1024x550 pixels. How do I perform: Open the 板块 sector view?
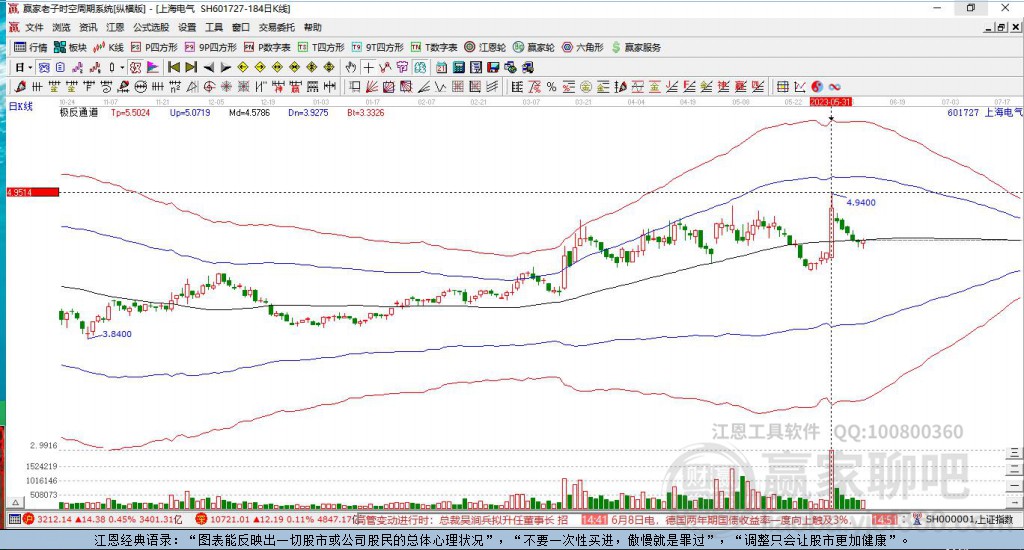click(70, 47)
